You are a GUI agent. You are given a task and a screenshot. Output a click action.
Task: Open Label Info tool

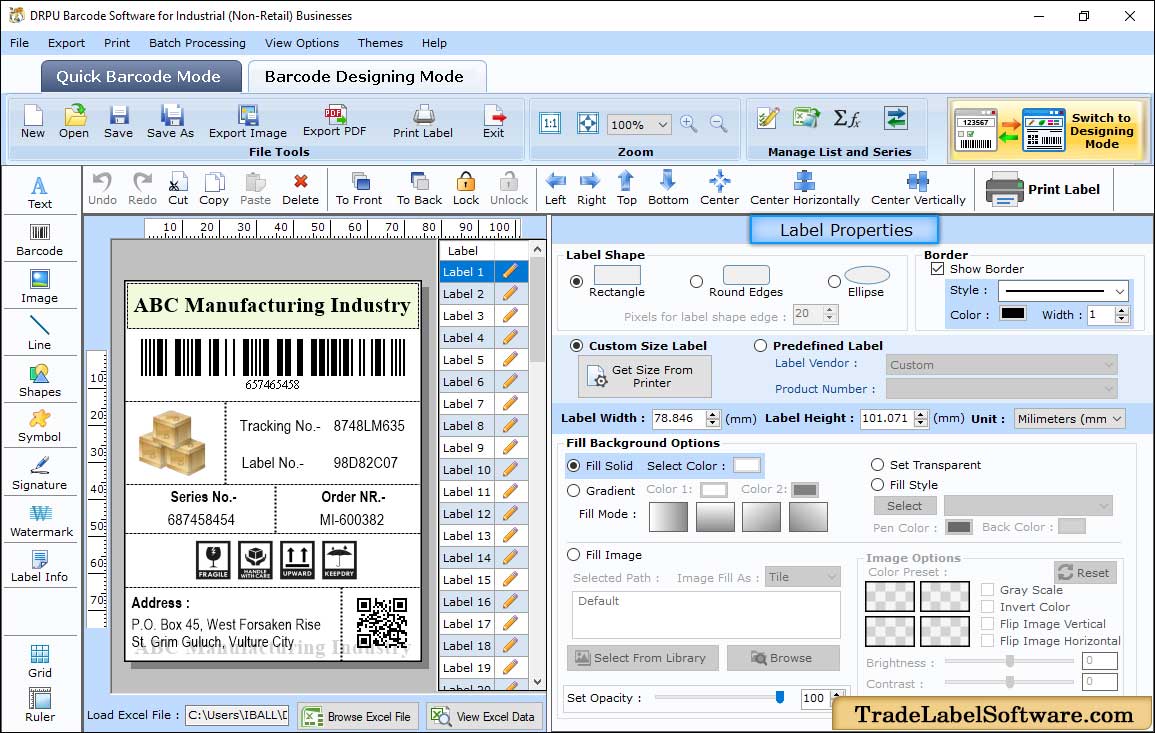40,567
